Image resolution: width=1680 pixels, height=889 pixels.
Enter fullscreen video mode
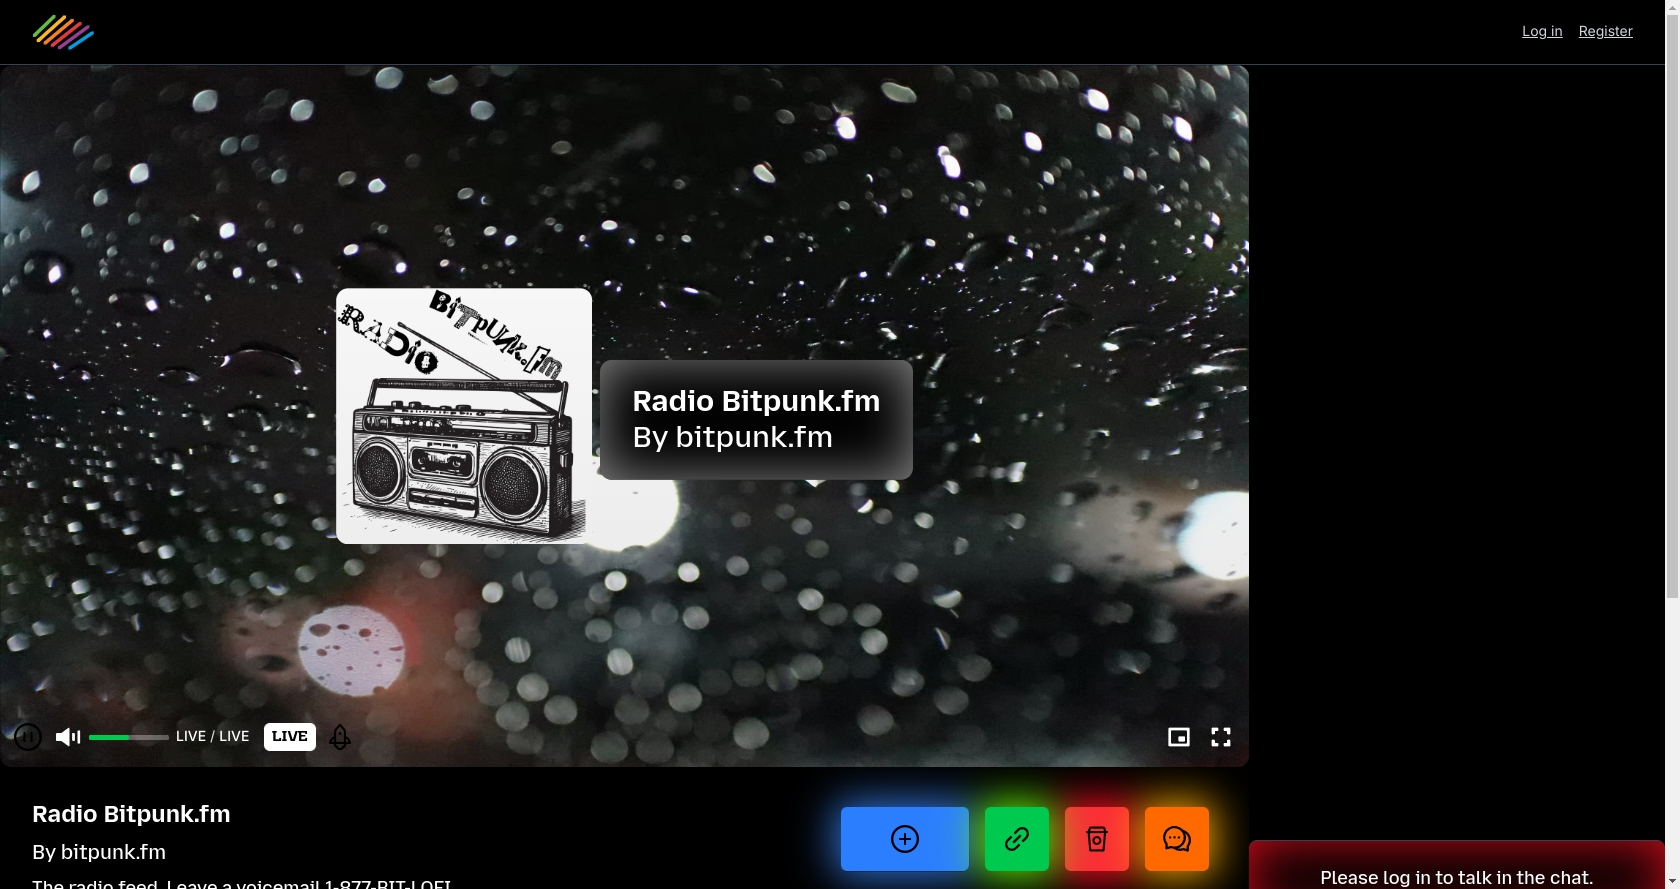(1221, 737)
